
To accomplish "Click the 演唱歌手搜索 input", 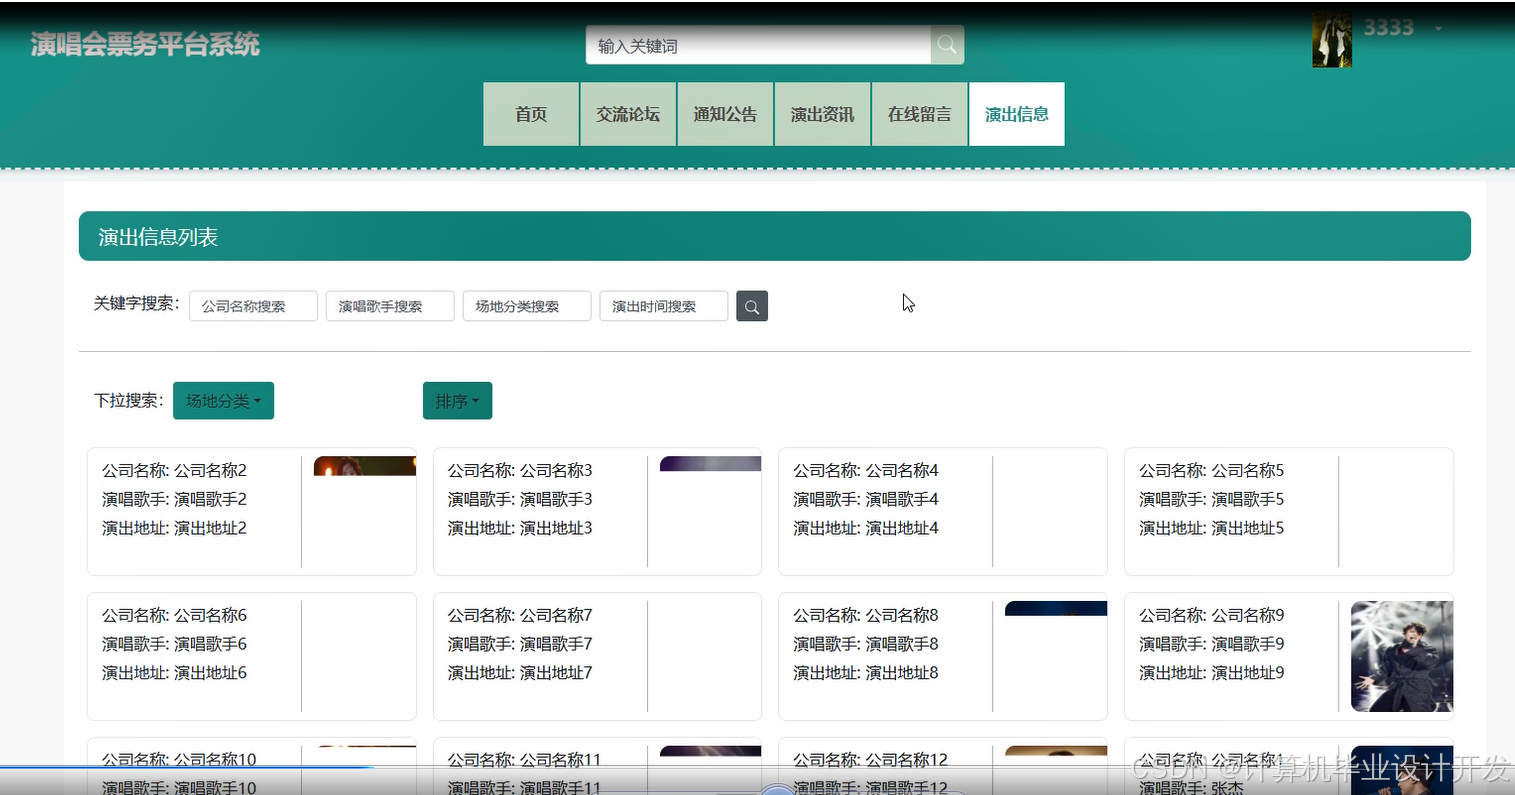I will pos(390,306).
